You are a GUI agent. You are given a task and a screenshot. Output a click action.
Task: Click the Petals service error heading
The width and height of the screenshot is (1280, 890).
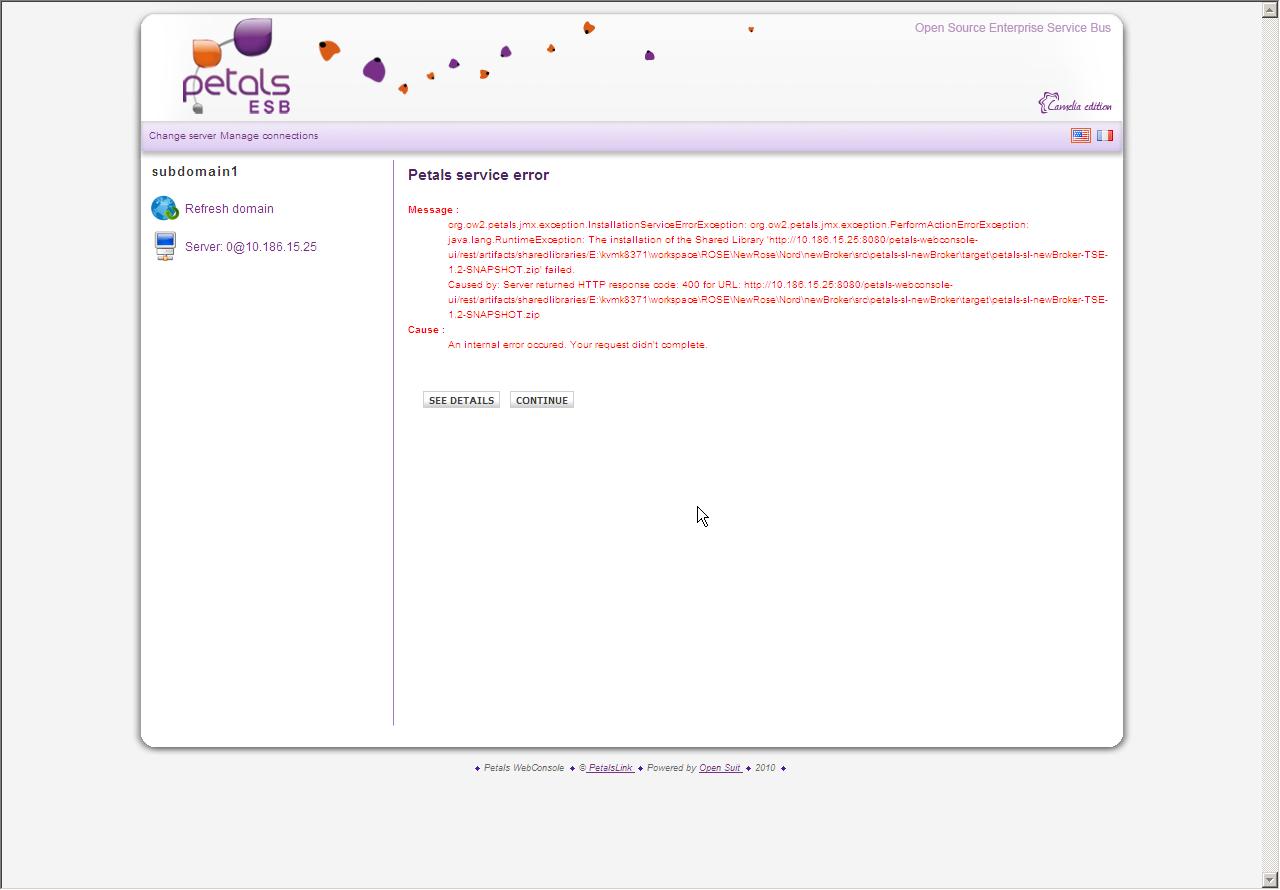(478, 175)
